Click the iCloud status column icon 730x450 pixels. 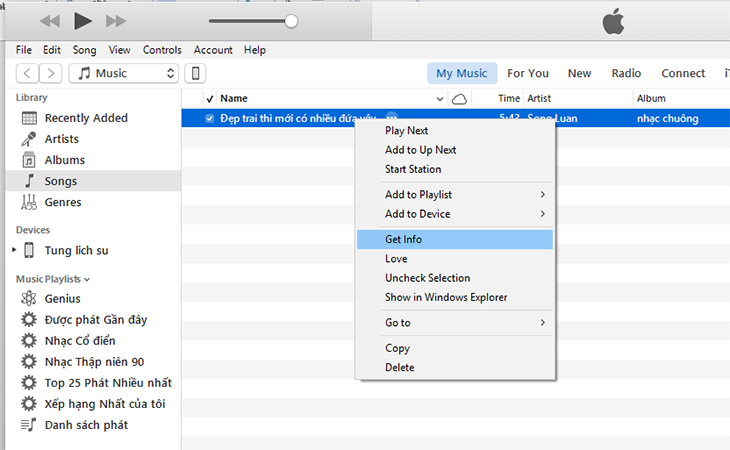(x=459, y=99)
